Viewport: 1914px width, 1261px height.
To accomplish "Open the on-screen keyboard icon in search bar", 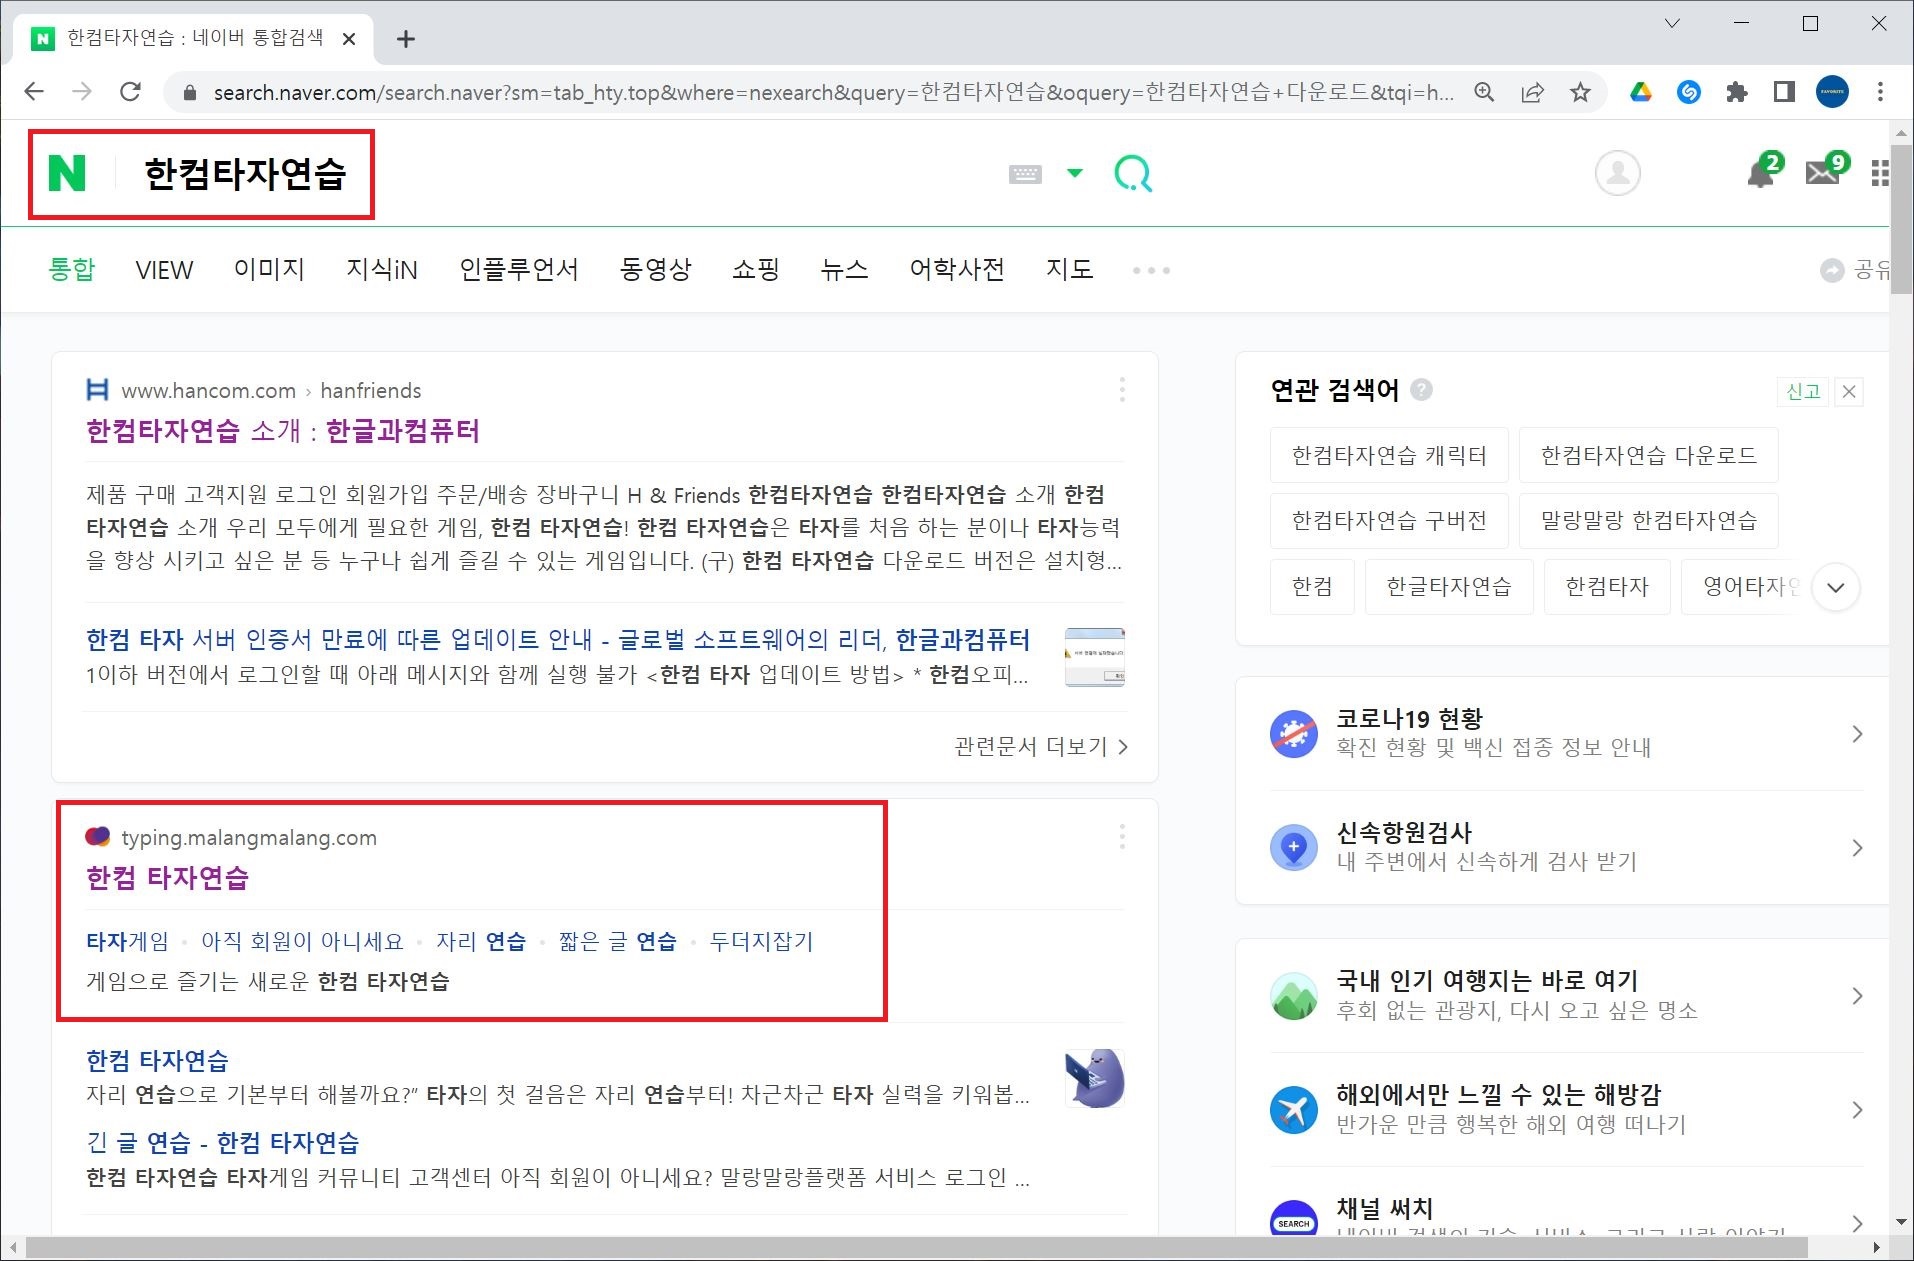I will pos(1025,174).
